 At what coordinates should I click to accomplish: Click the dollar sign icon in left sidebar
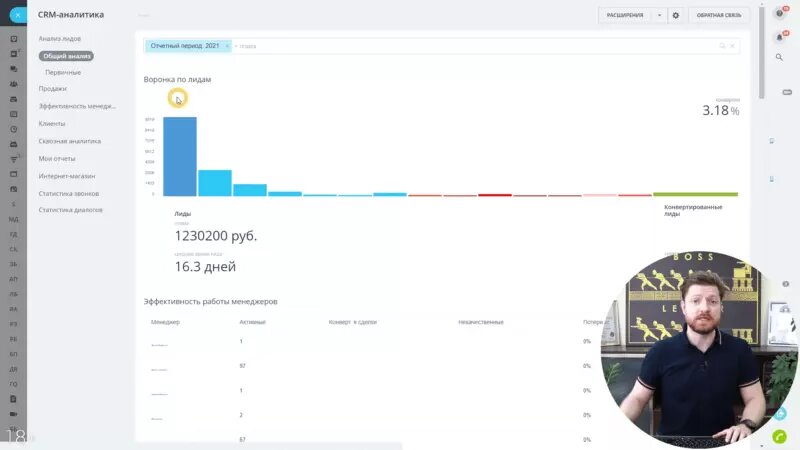14,204
